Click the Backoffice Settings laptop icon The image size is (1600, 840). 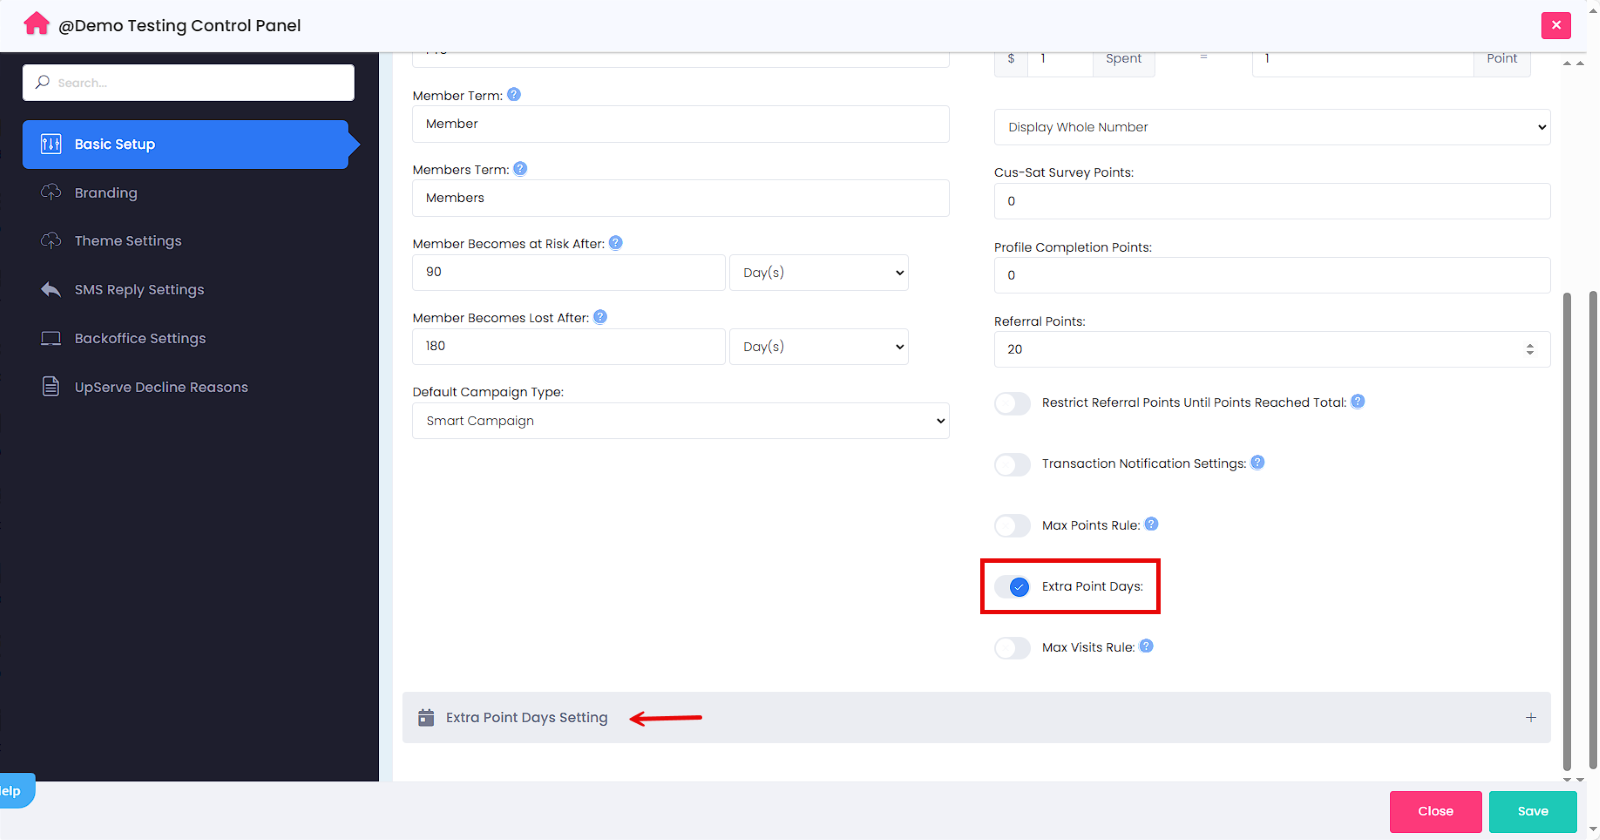click(51, 338)
